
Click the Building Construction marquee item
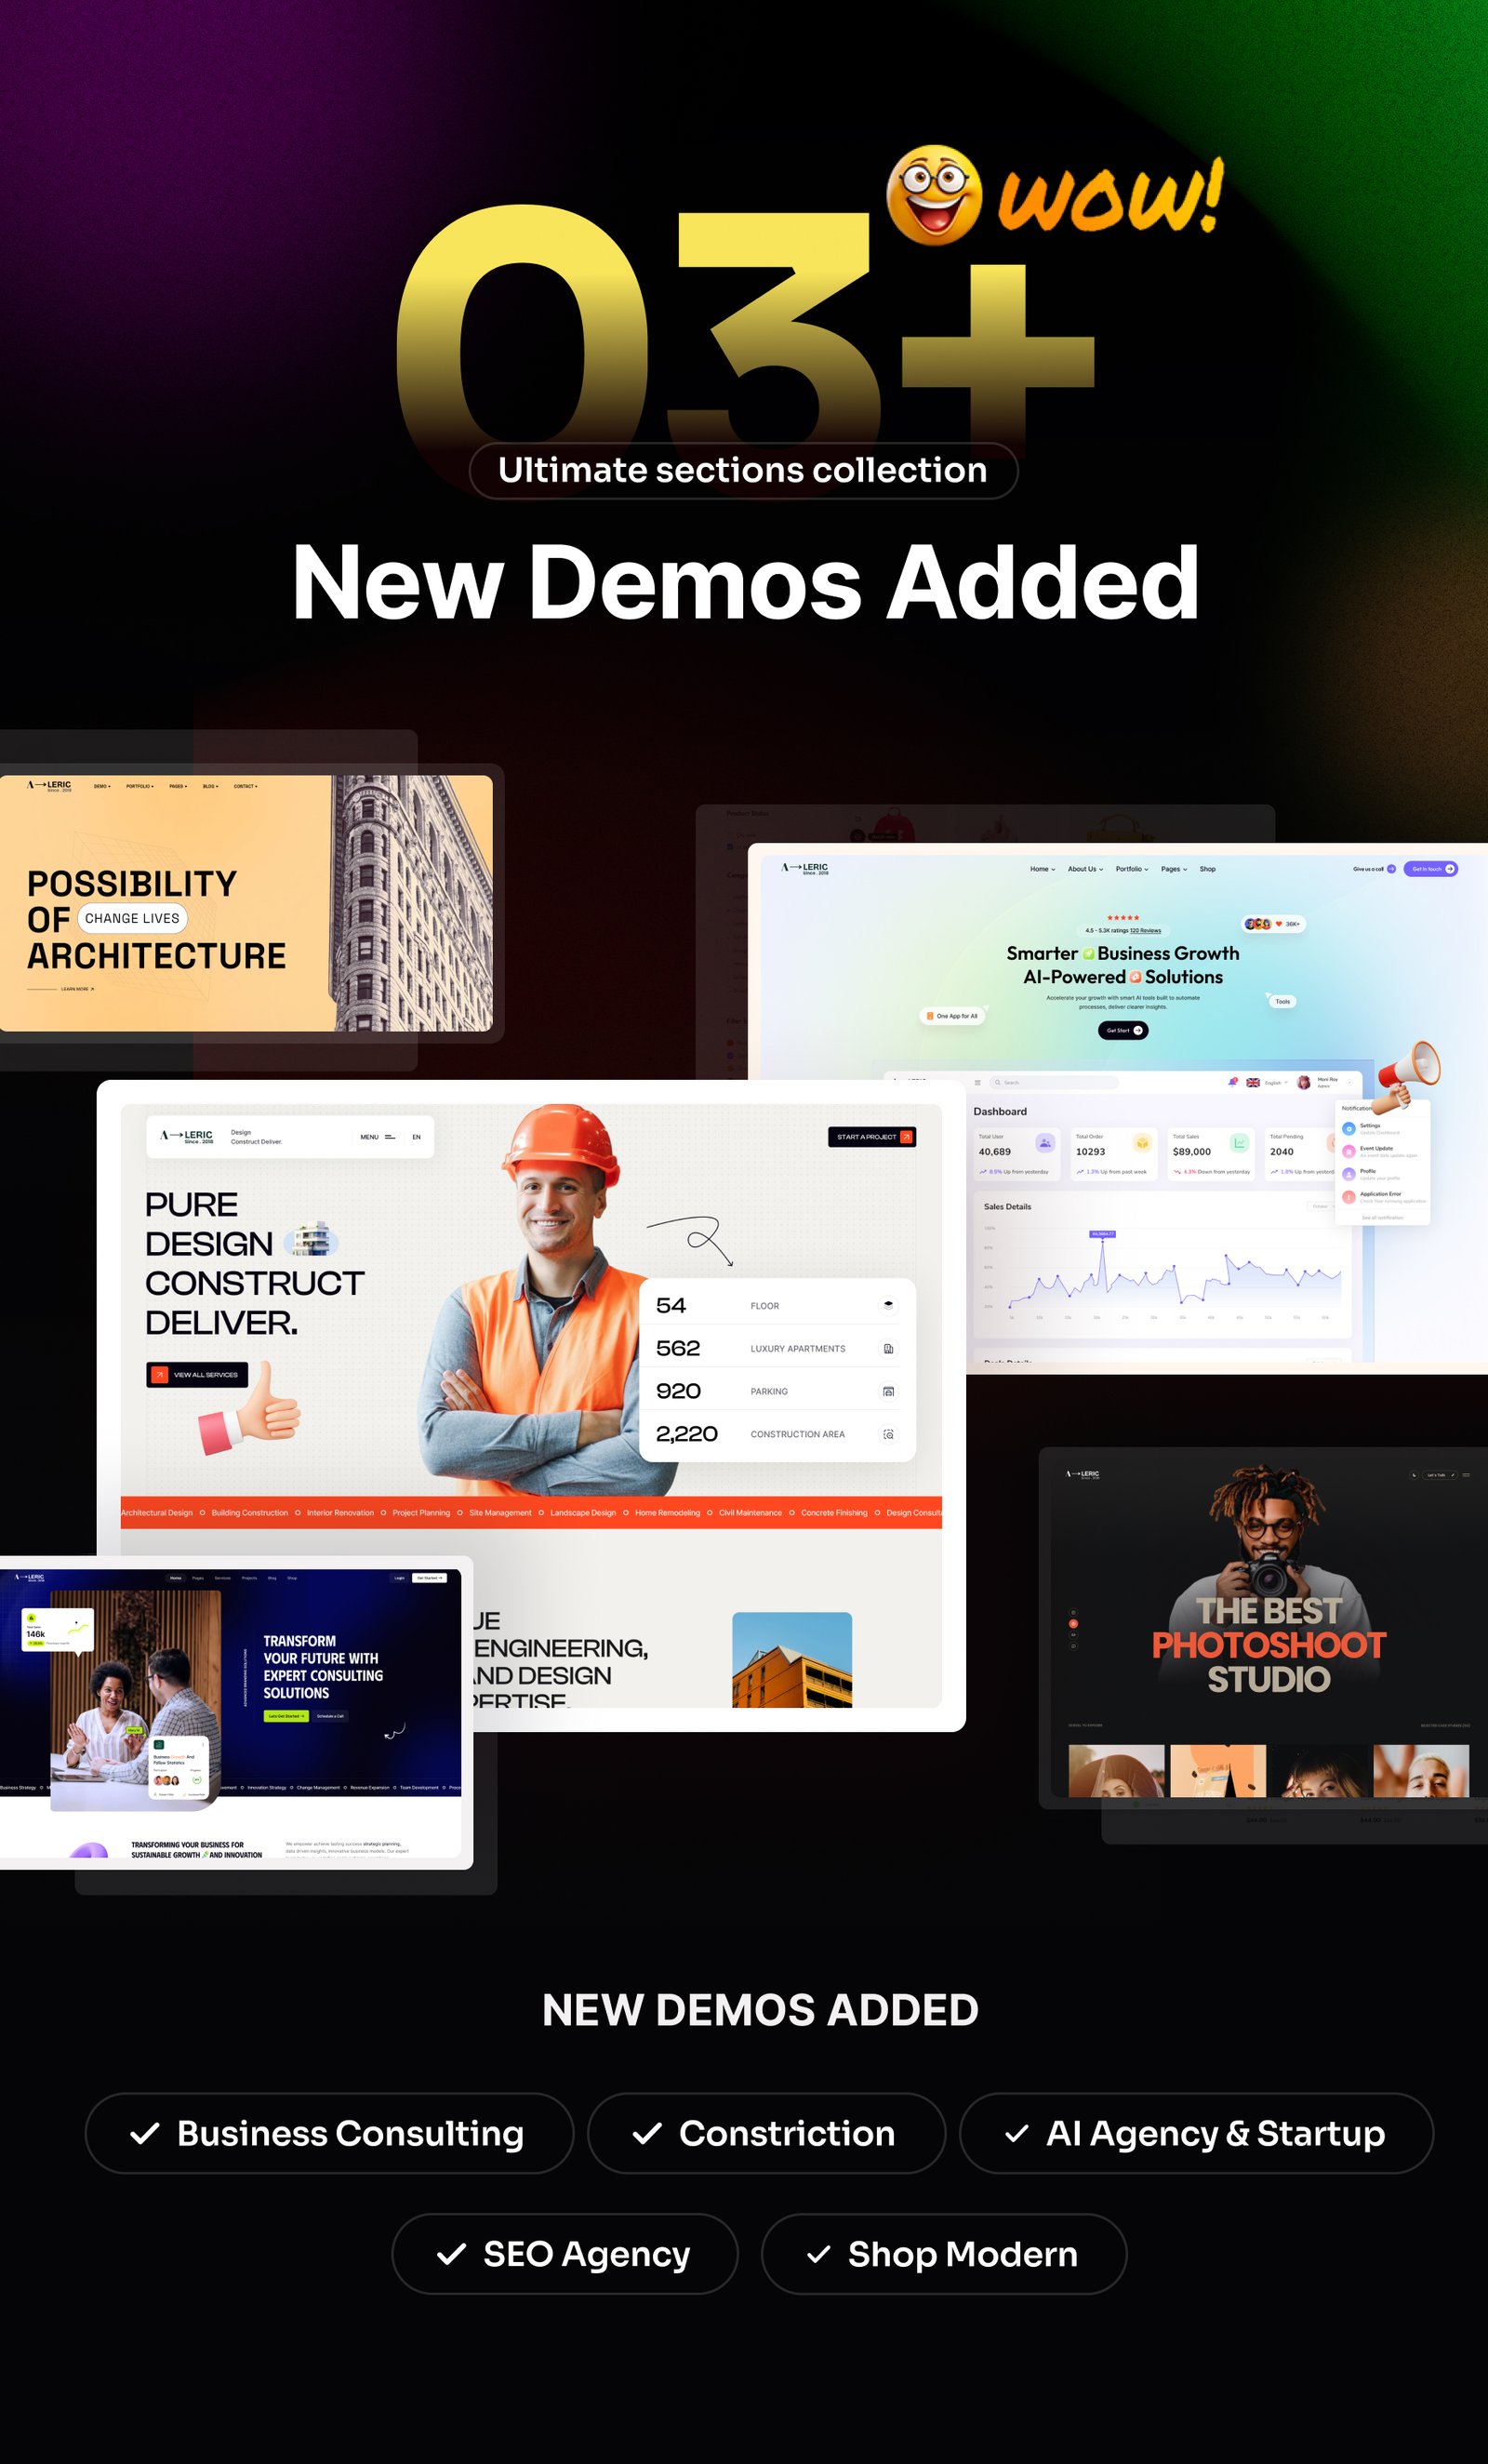249,1513
